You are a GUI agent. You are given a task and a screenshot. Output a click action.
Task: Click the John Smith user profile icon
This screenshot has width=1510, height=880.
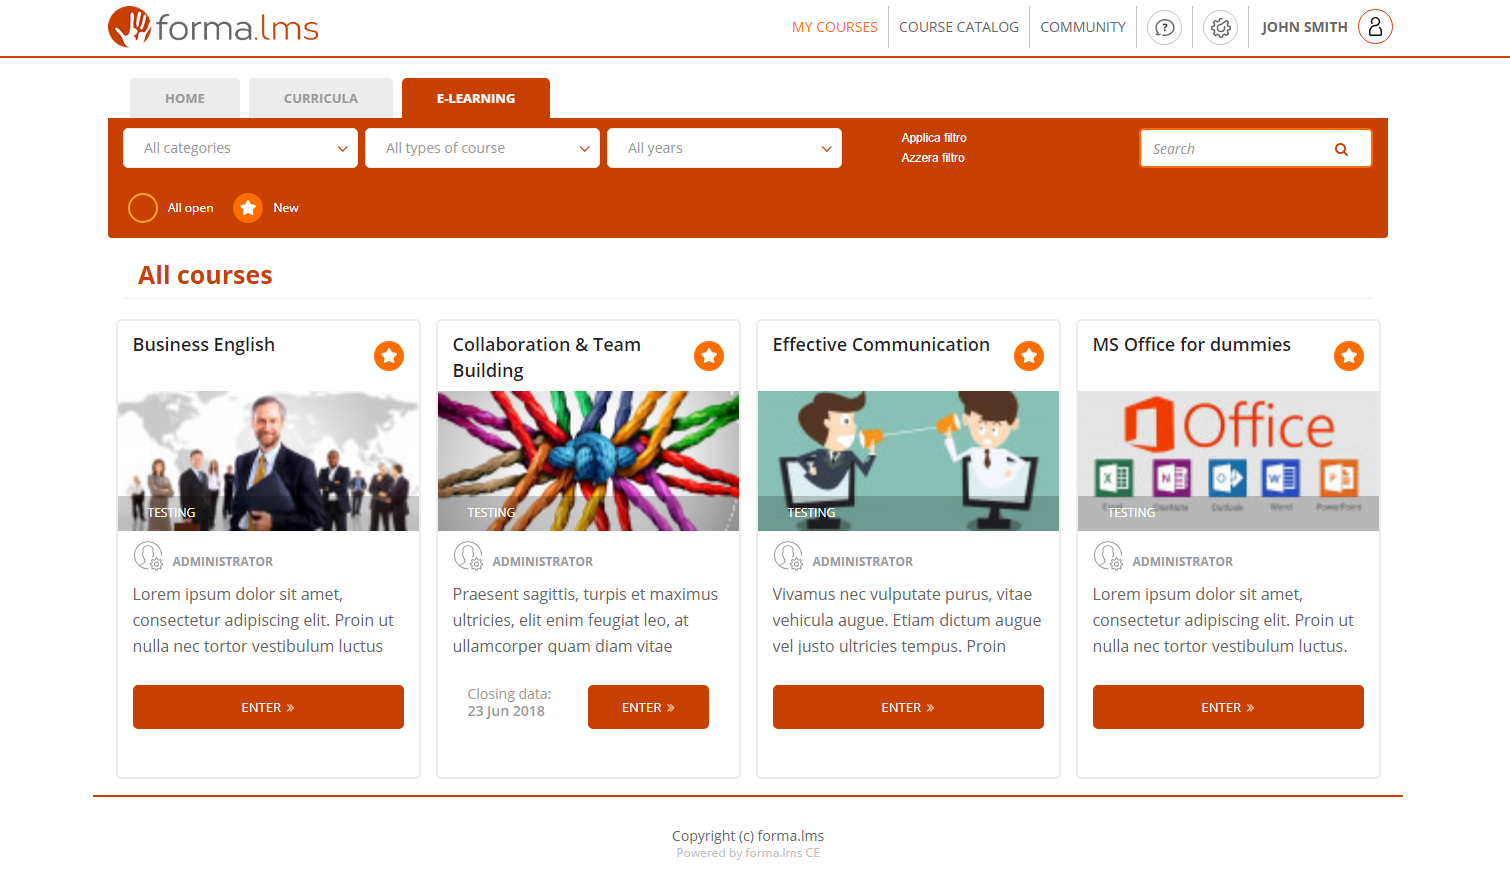[x=1375, y=27]
